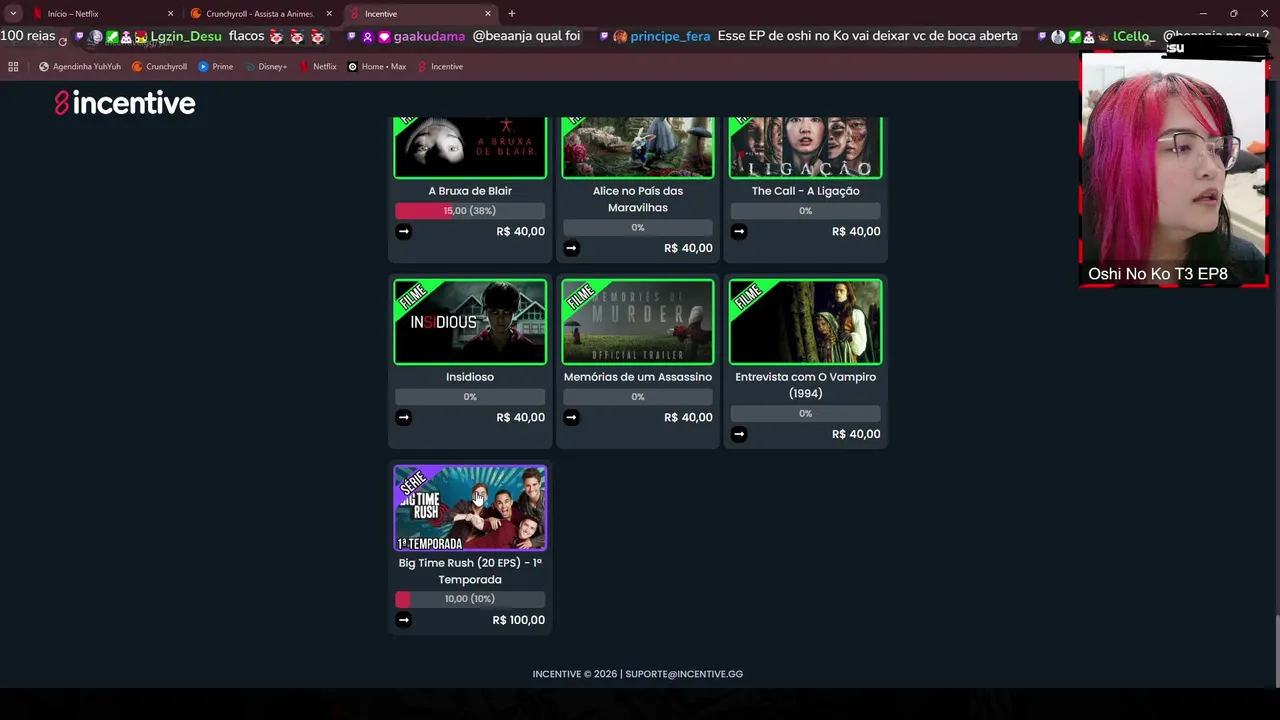Open the Crunchyroll bookmark

(159, 67)
